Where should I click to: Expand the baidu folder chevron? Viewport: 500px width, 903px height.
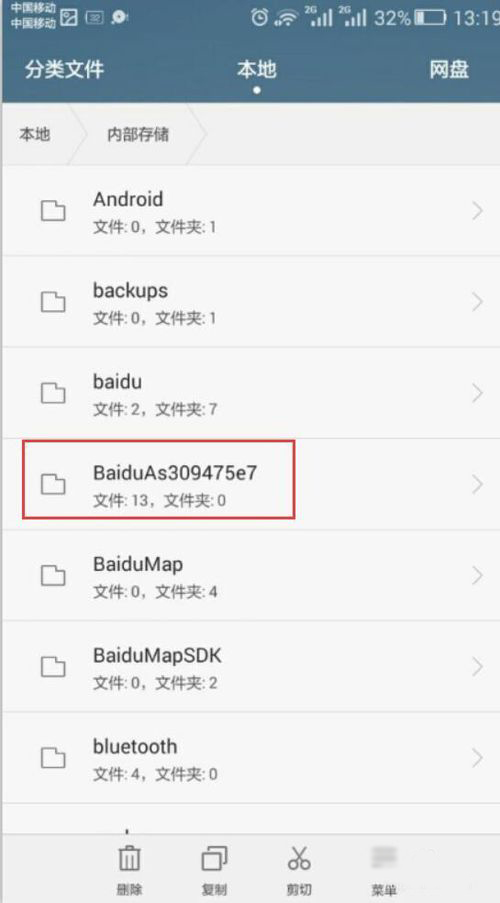(x=477, y=393)
